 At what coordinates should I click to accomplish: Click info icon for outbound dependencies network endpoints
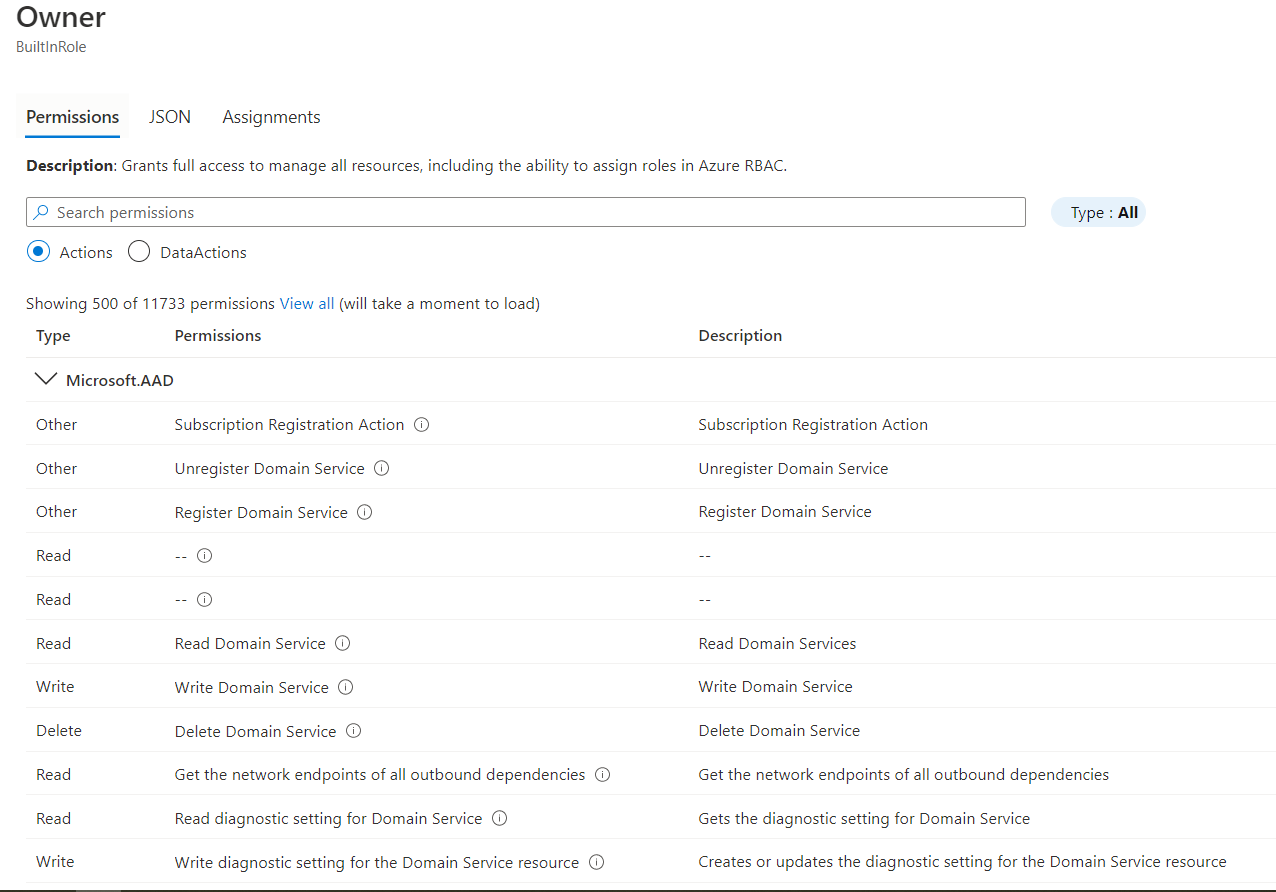pyautogui.click(x=602, y=775)
